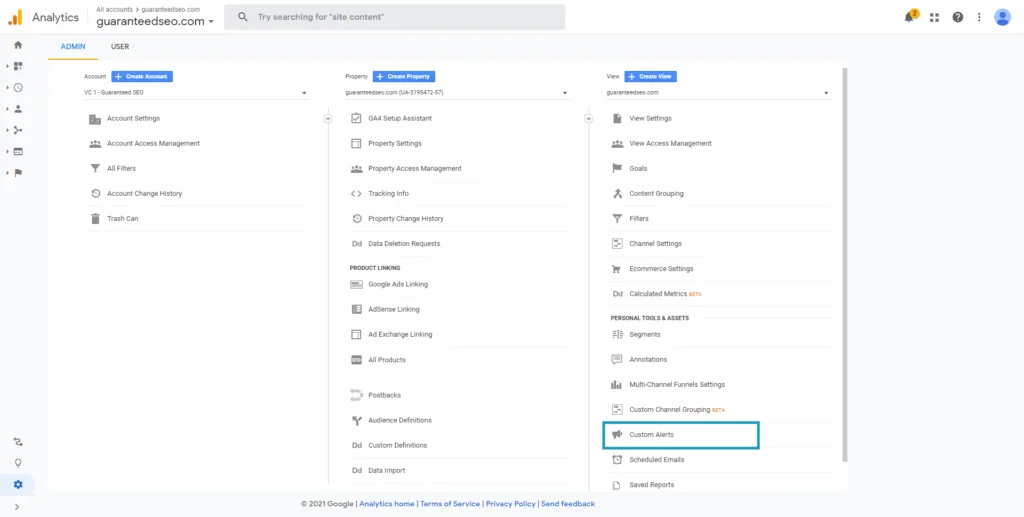This screenshot has height=517, width=1024.
Task: Select the ADMIN tab
Action: (x=73, y=47)
